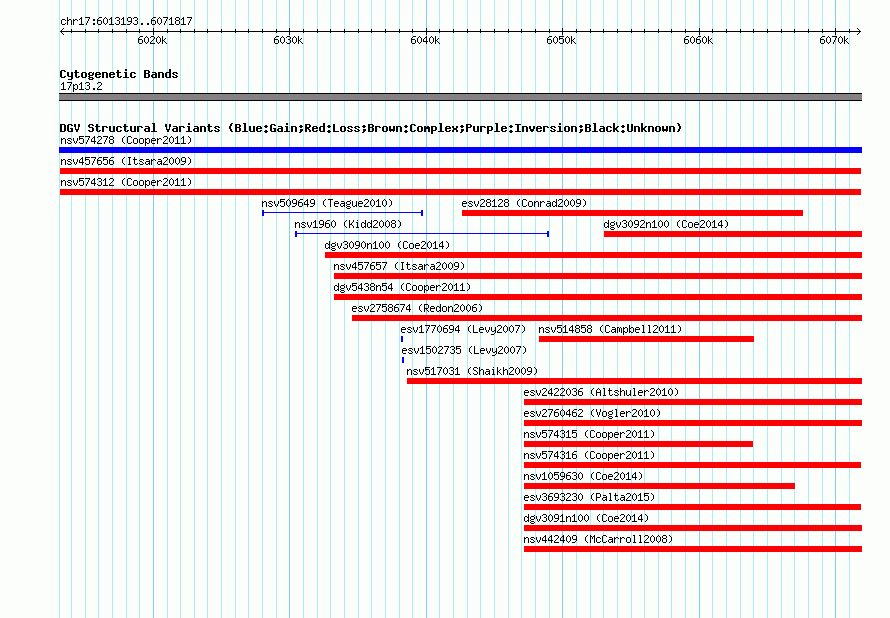Click the nsv574278 (Cooper2011) label

[126, 140]
